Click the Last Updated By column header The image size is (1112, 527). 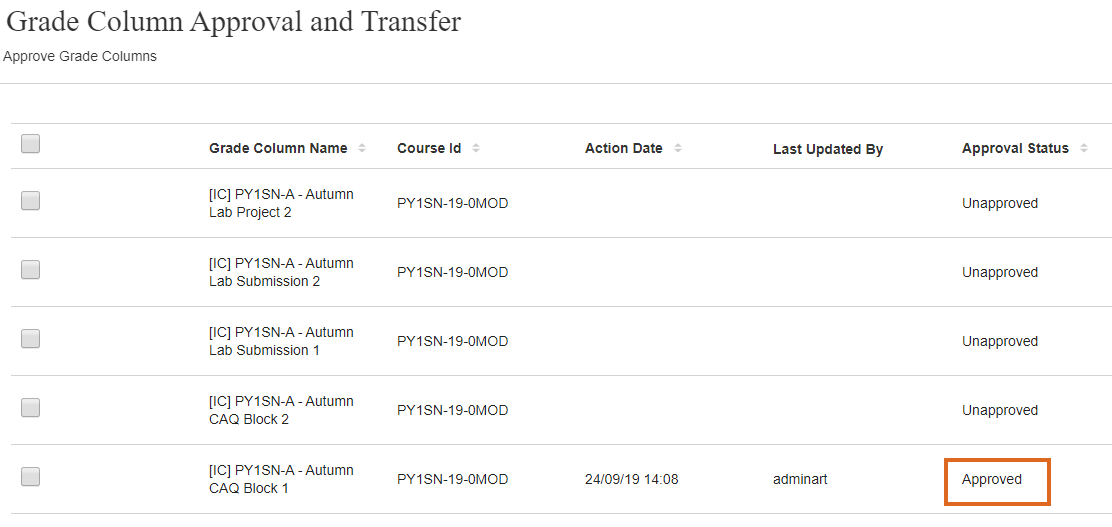pyautogui.click(x=828, y=149)
